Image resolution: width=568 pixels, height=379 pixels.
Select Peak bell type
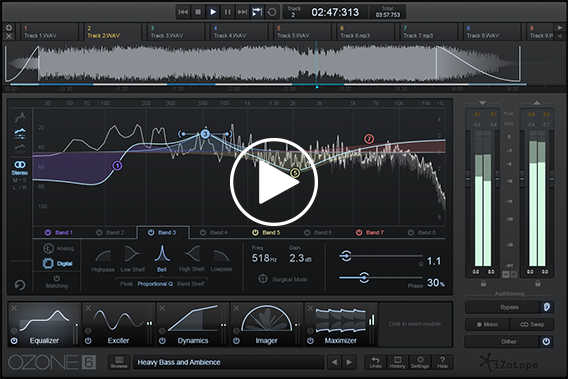pos(126,284)
